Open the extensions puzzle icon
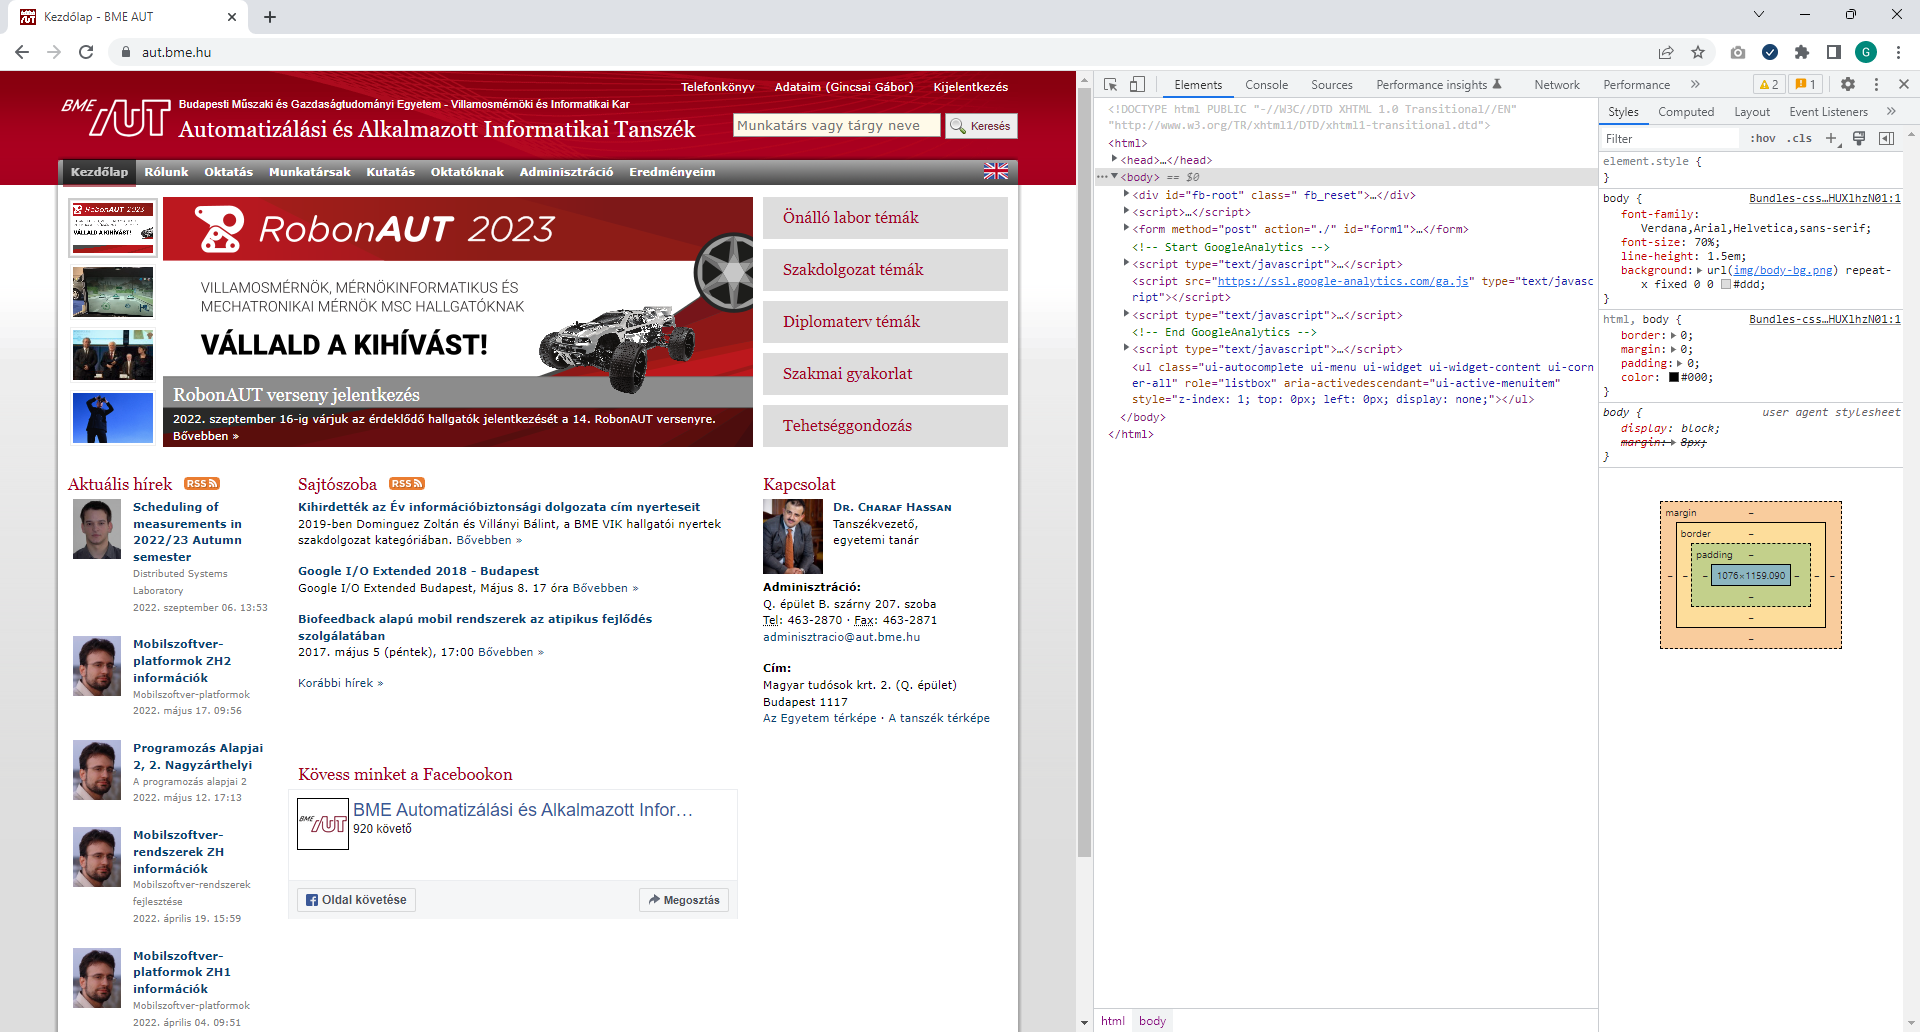Viewport: 1920px width, 1032px height. tap(1802, 52)
